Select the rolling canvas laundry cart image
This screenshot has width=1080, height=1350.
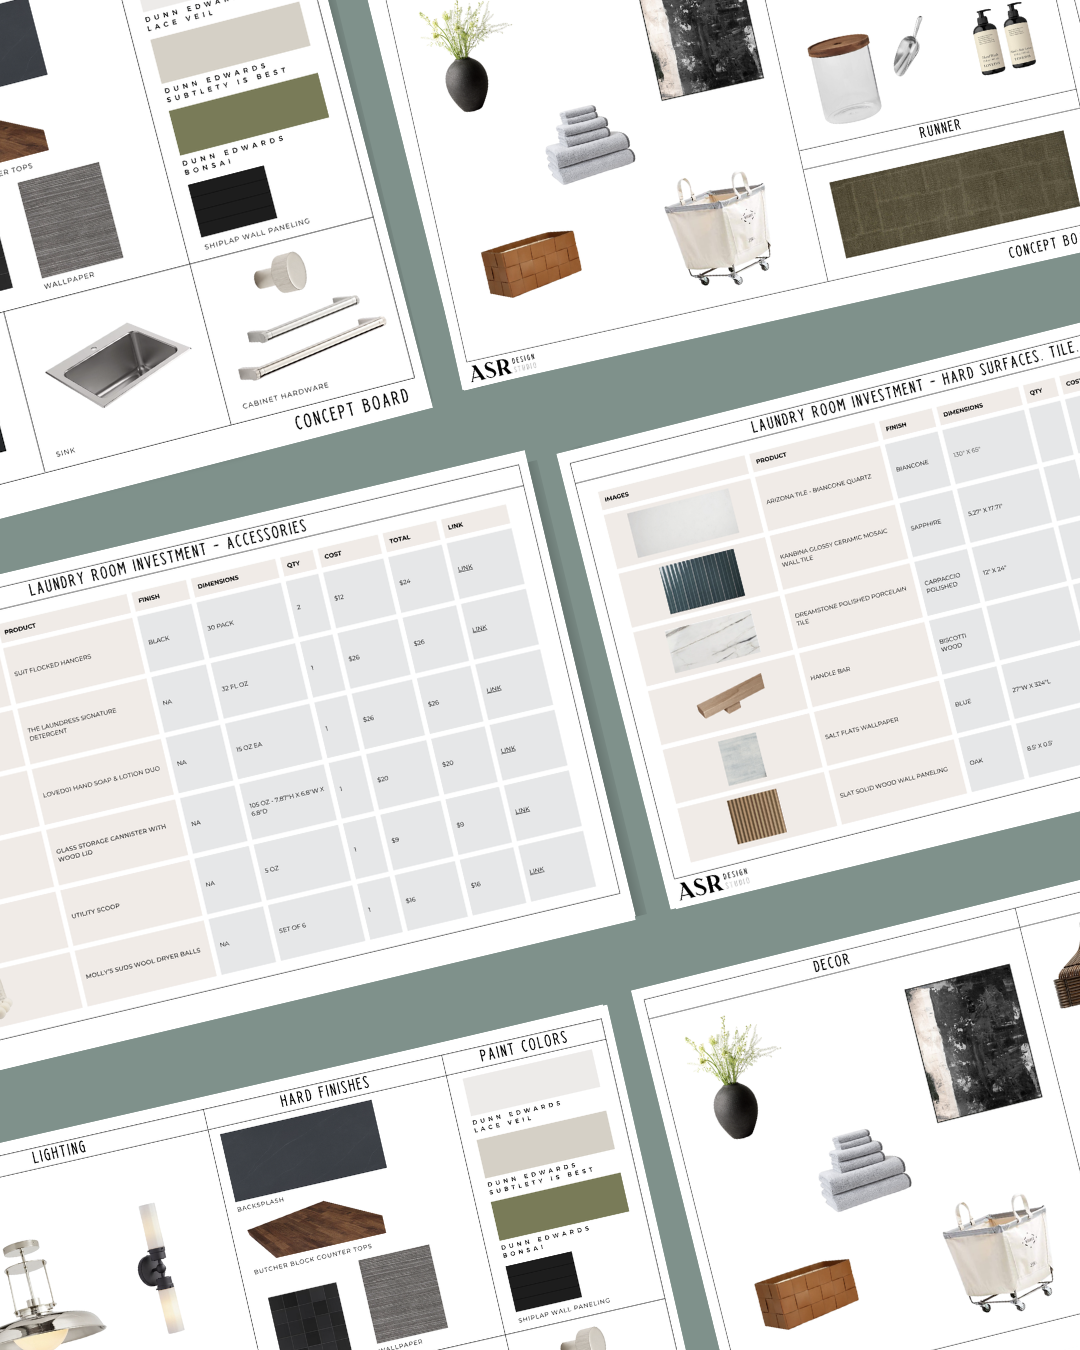[722, 225]
